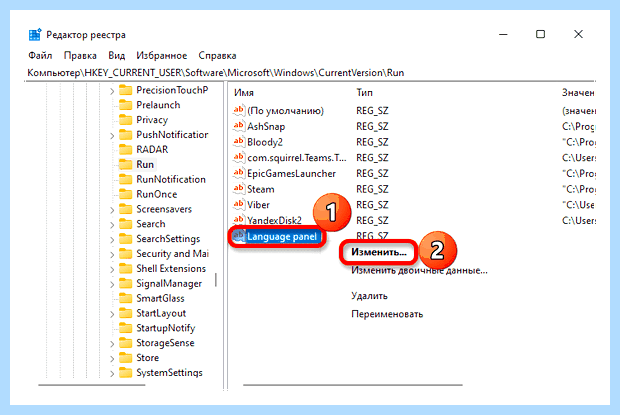Click the Значение column header
Viewport: 620px width, 415px height.
pos(578,92)
